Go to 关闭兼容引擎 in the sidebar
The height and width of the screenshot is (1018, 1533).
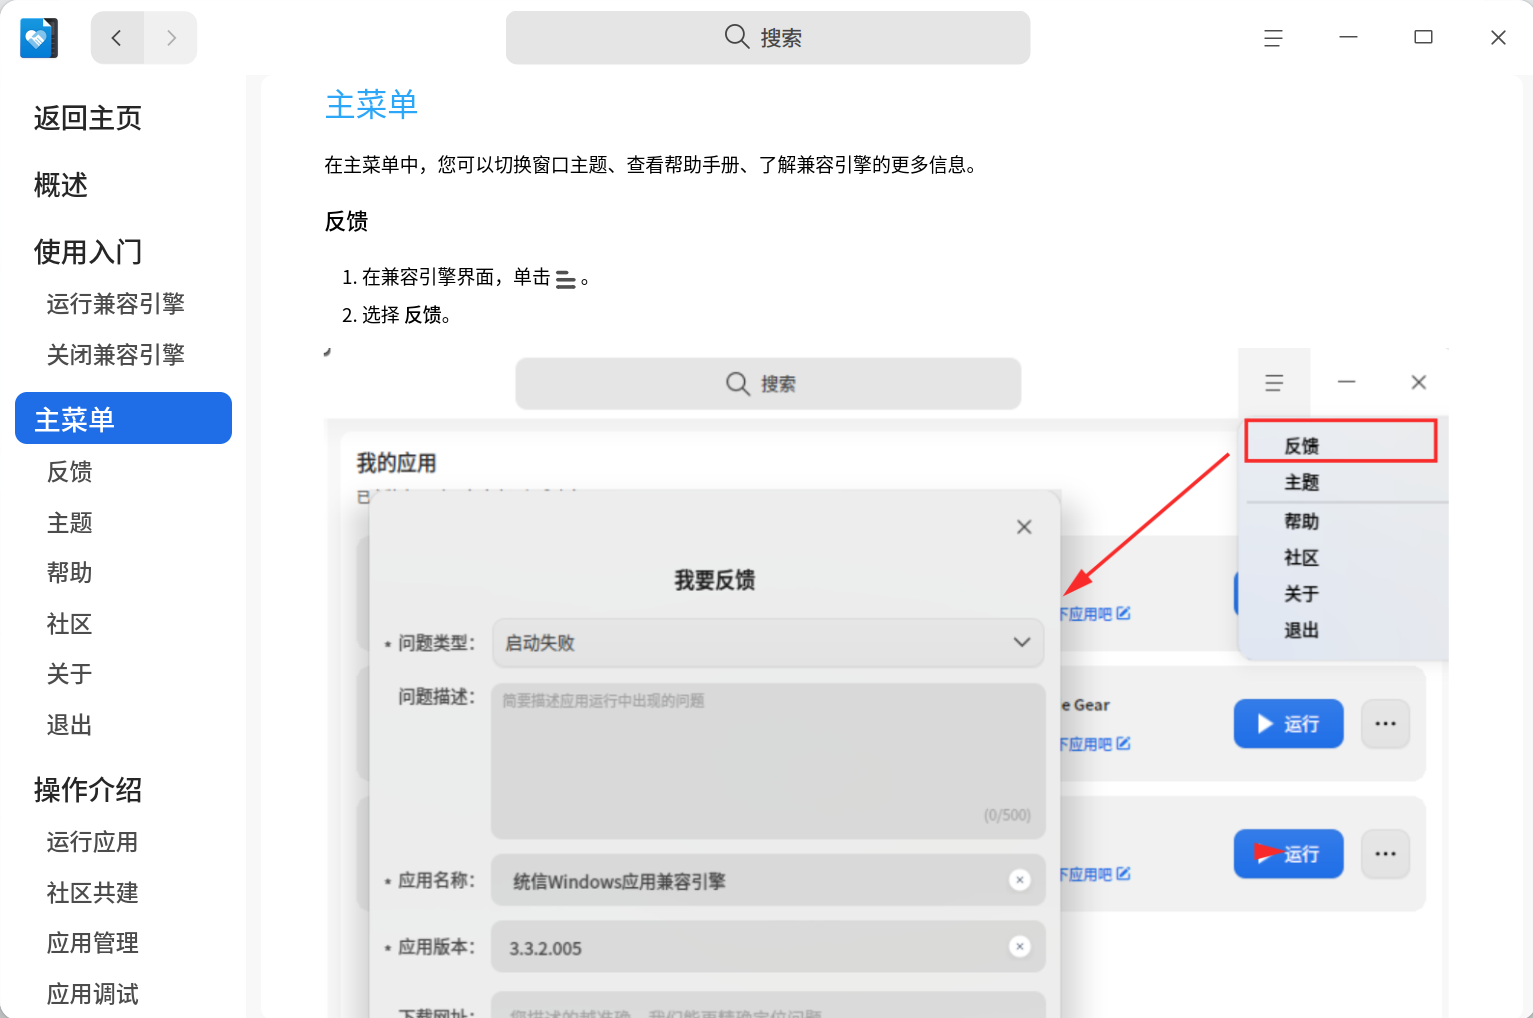116,355
